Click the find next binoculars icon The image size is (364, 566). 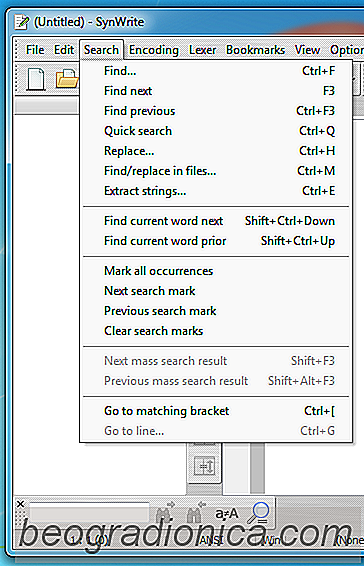pos(165,512)
